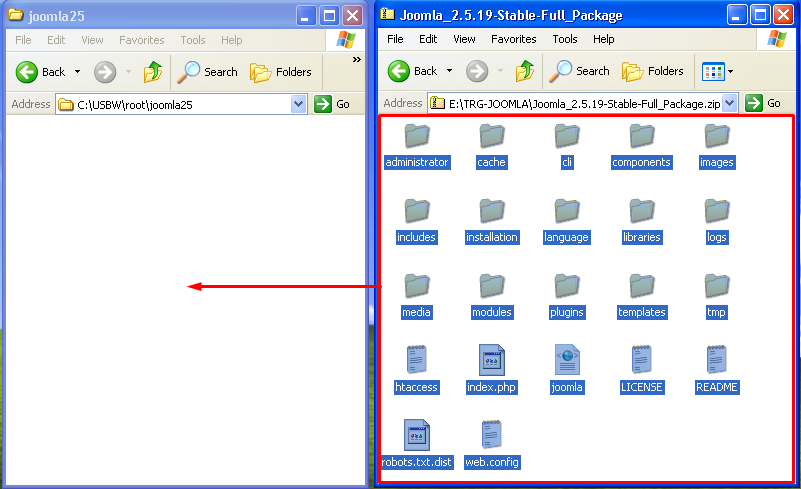Select the components folder icon
This screenshot has height=489, width=801.
(x=642, y=136)
